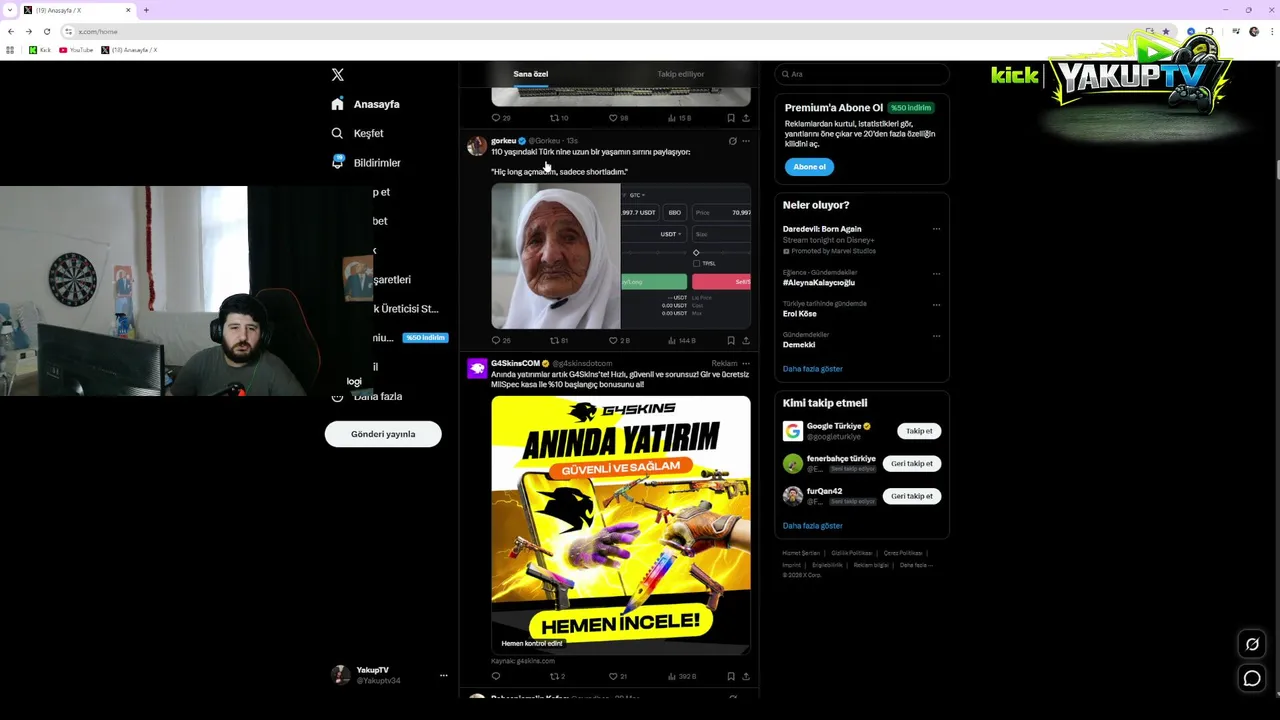Follow back furQan42
This screenshot has width=1280, height=720.
pos(912,496)
